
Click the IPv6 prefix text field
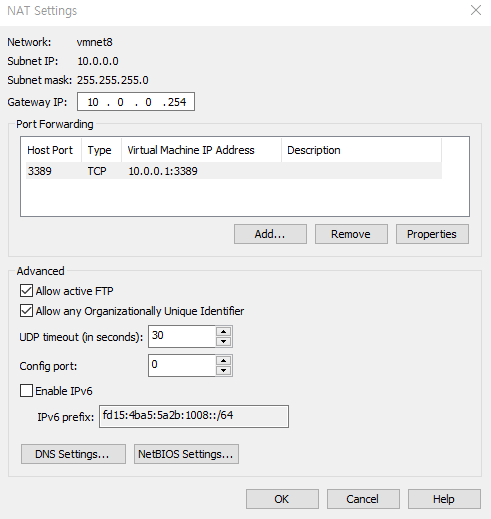point(194,416)
